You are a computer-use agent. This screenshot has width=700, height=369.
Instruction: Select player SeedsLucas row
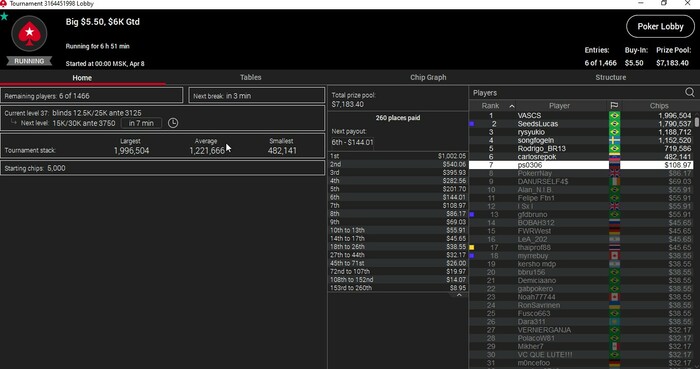[582, 124]
